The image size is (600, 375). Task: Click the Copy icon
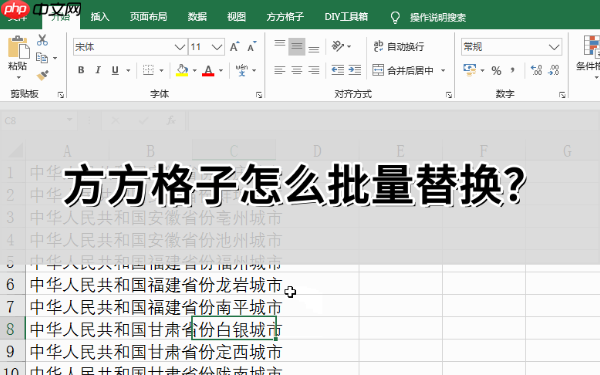click(42, 58)
